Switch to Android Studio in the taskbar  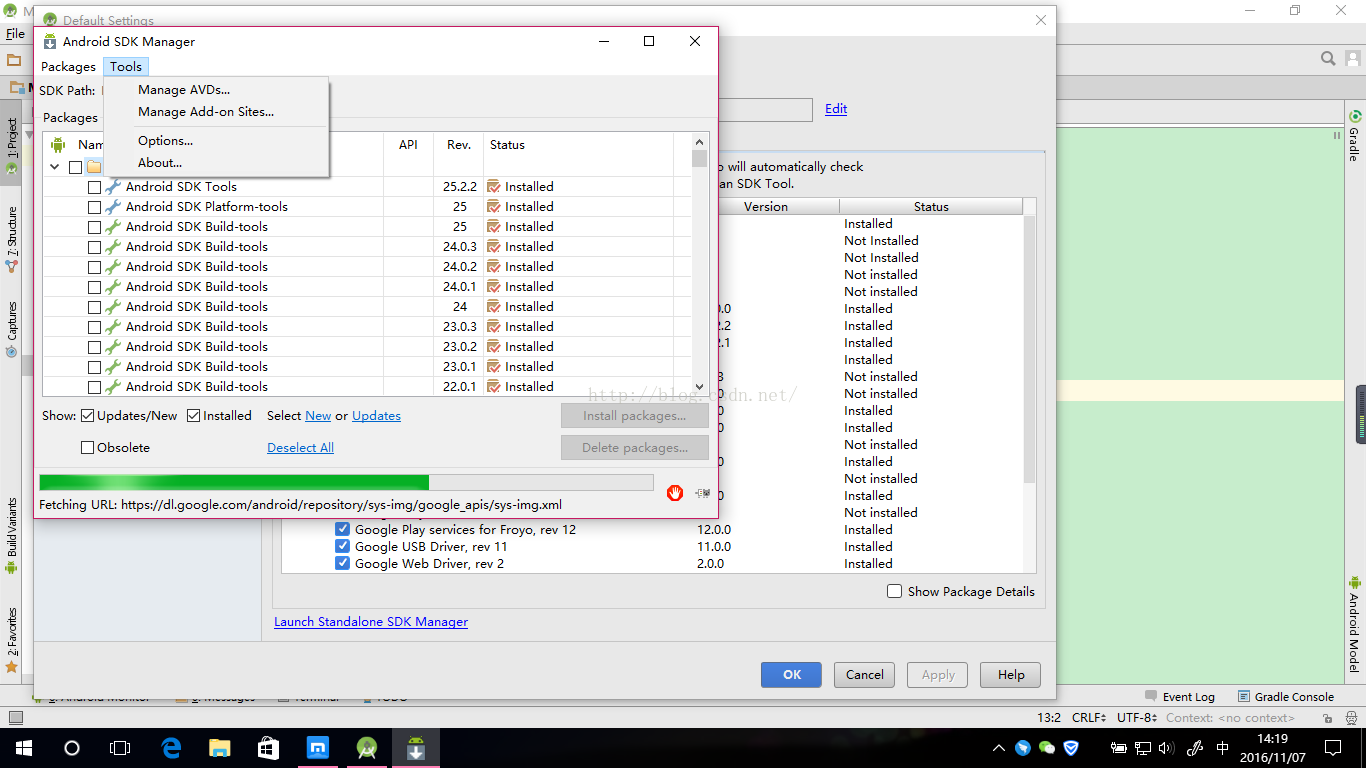pyautogui.click(x=367, y=747)
